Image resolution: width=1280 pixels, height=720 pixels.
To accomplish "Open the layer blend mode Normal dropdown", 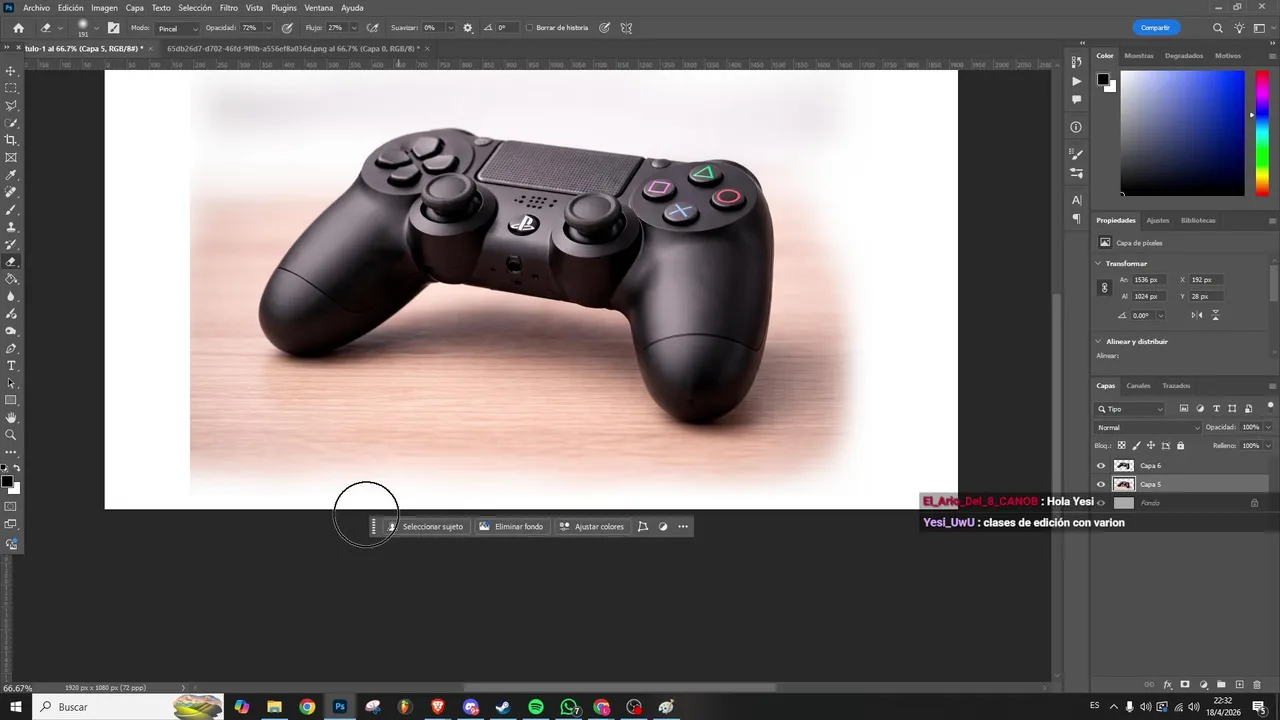I will pos(1148,427).
